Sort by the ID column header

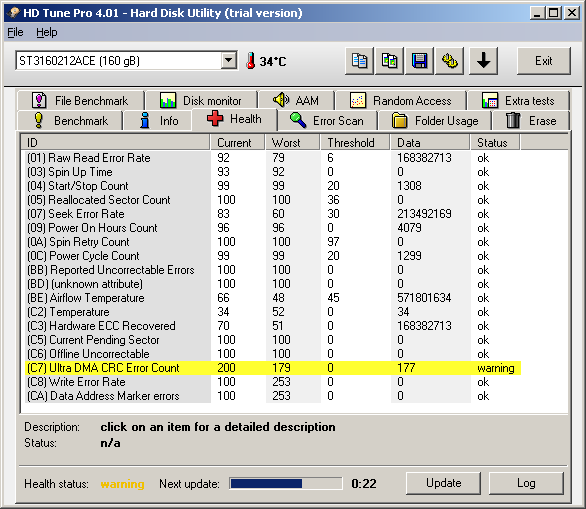click(115, 142)
